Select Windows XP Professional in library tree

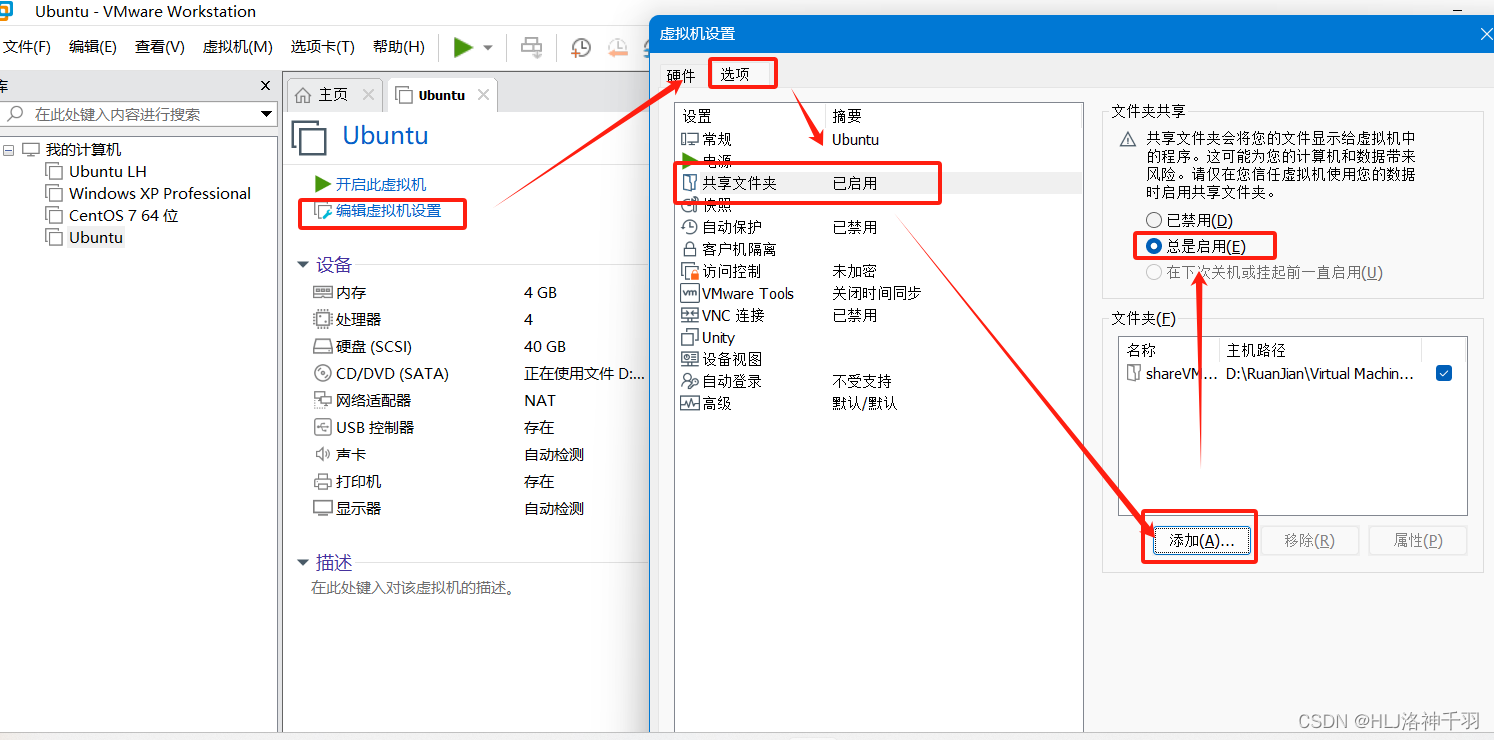[x=160, y=194]
